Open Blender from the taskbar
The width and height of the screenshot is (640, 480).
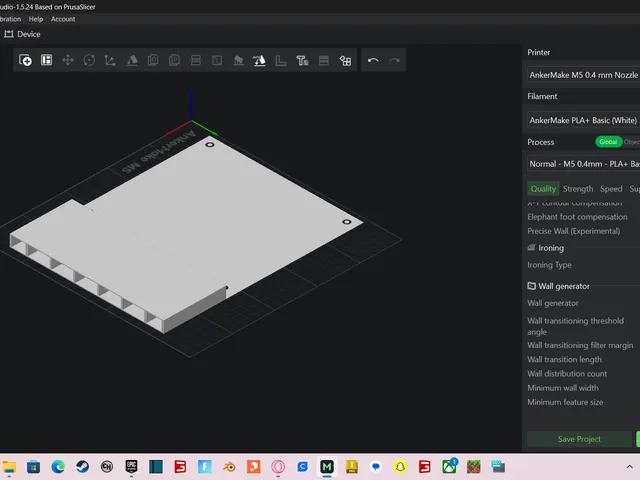[229, 466]
